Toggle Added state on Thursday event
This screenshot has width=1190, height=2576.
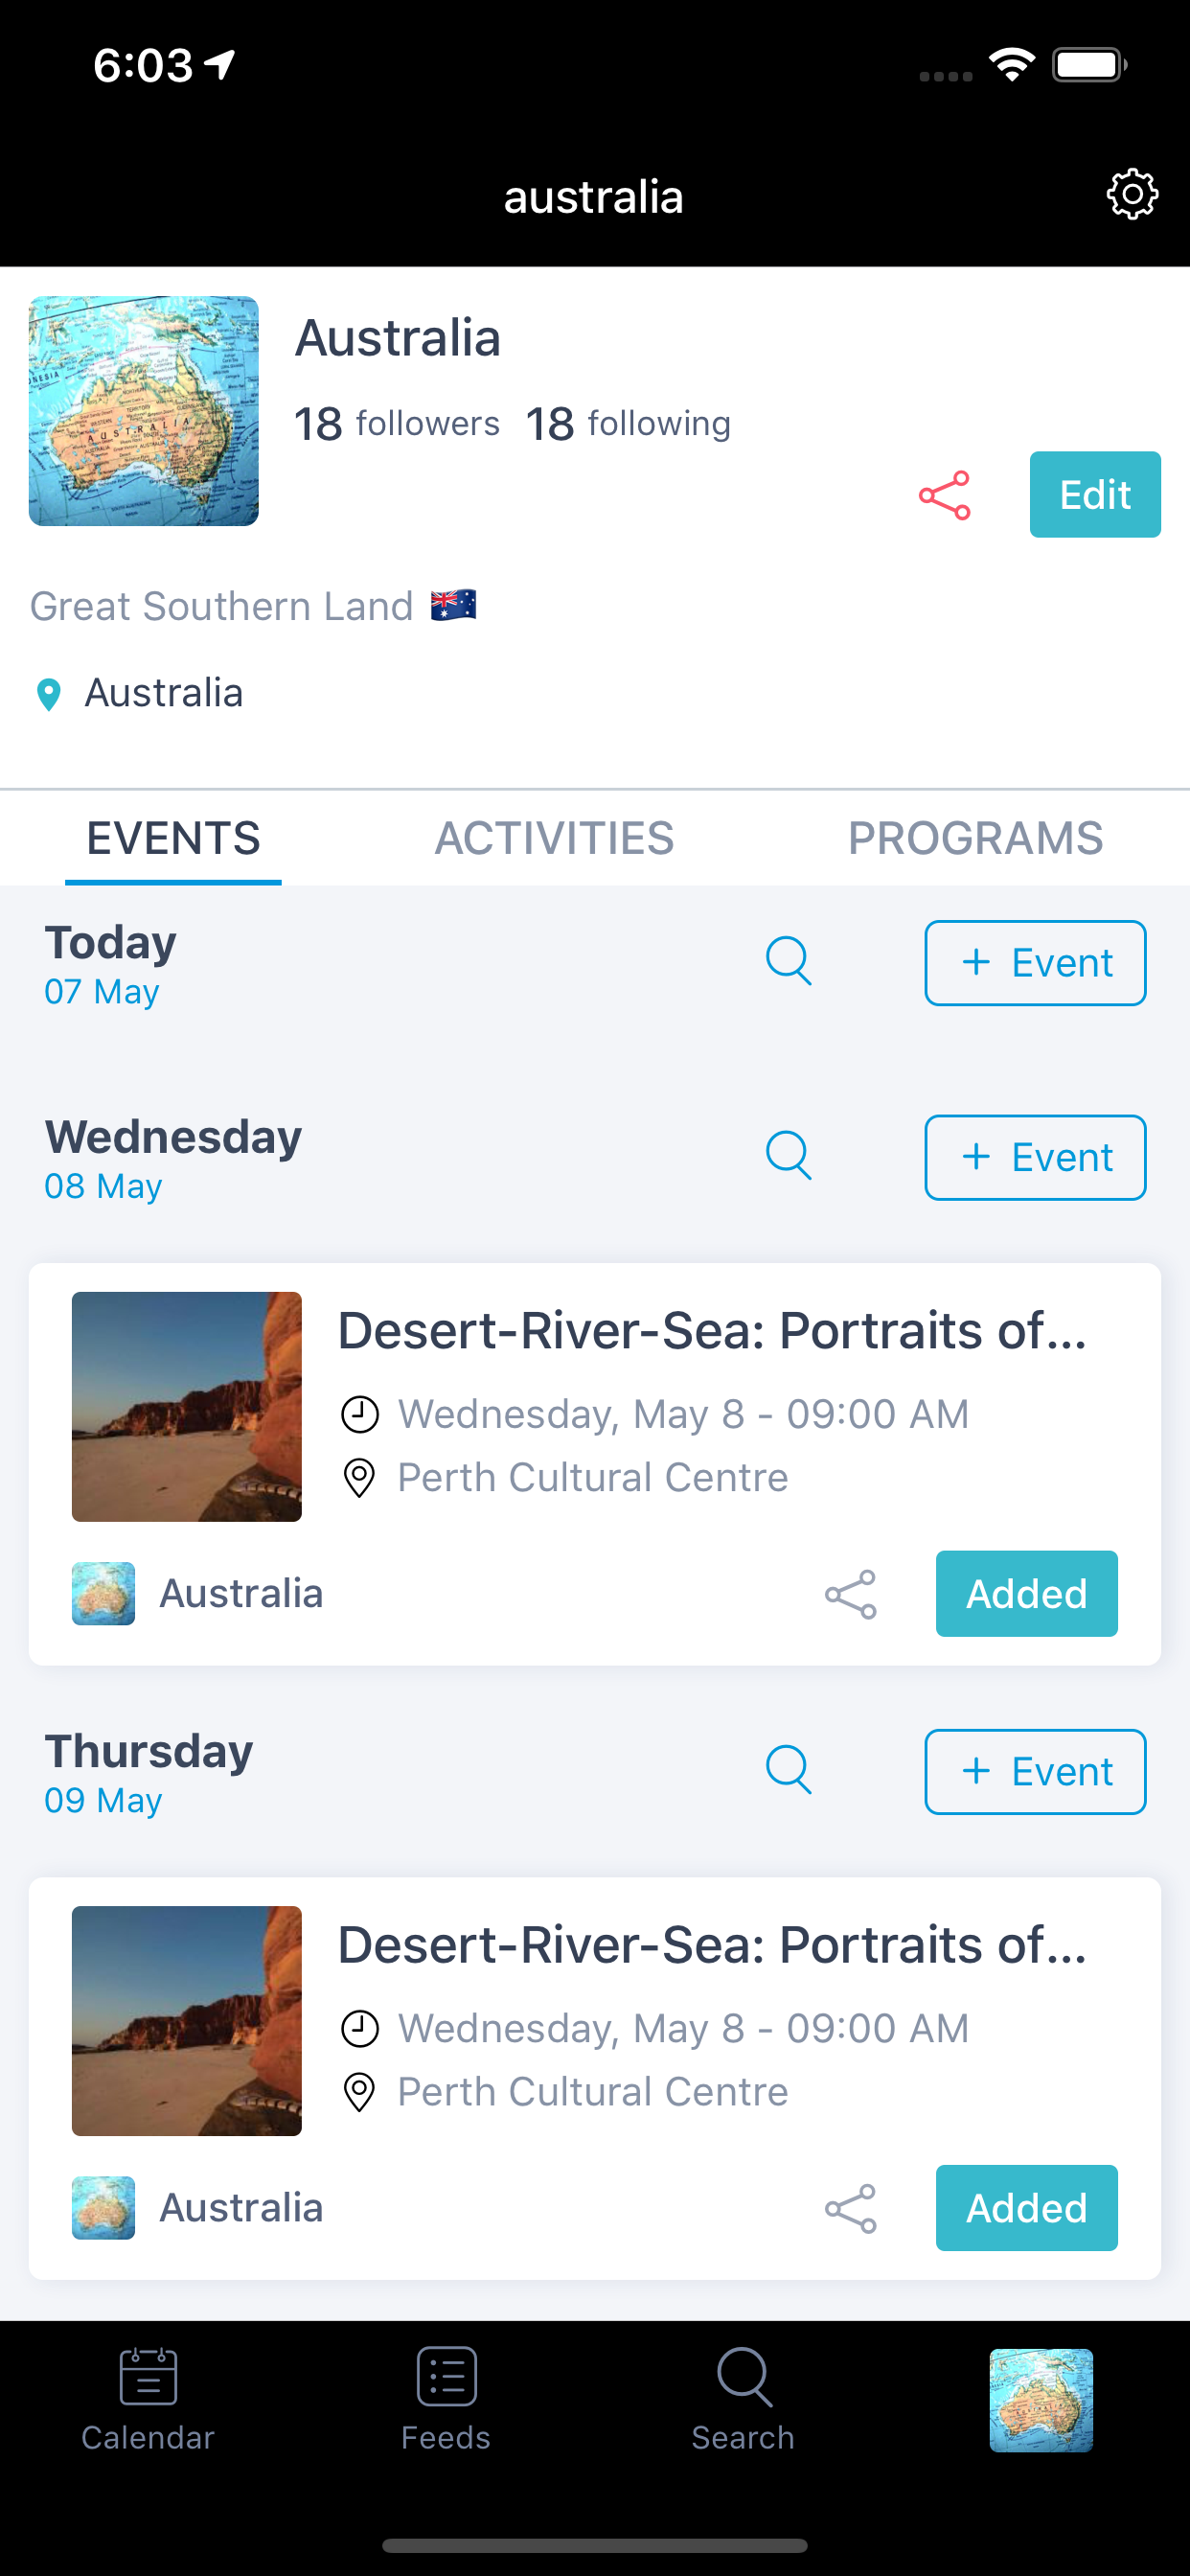(1026, 2208)
